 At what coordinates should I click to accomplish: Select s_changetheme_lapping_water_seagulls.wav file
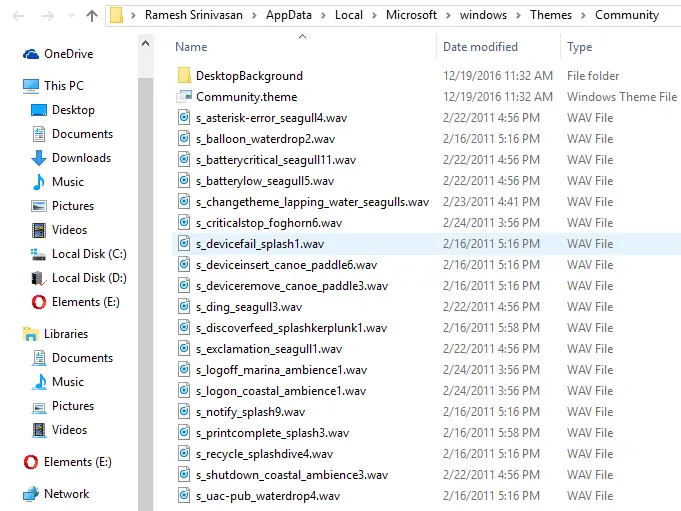426,202
